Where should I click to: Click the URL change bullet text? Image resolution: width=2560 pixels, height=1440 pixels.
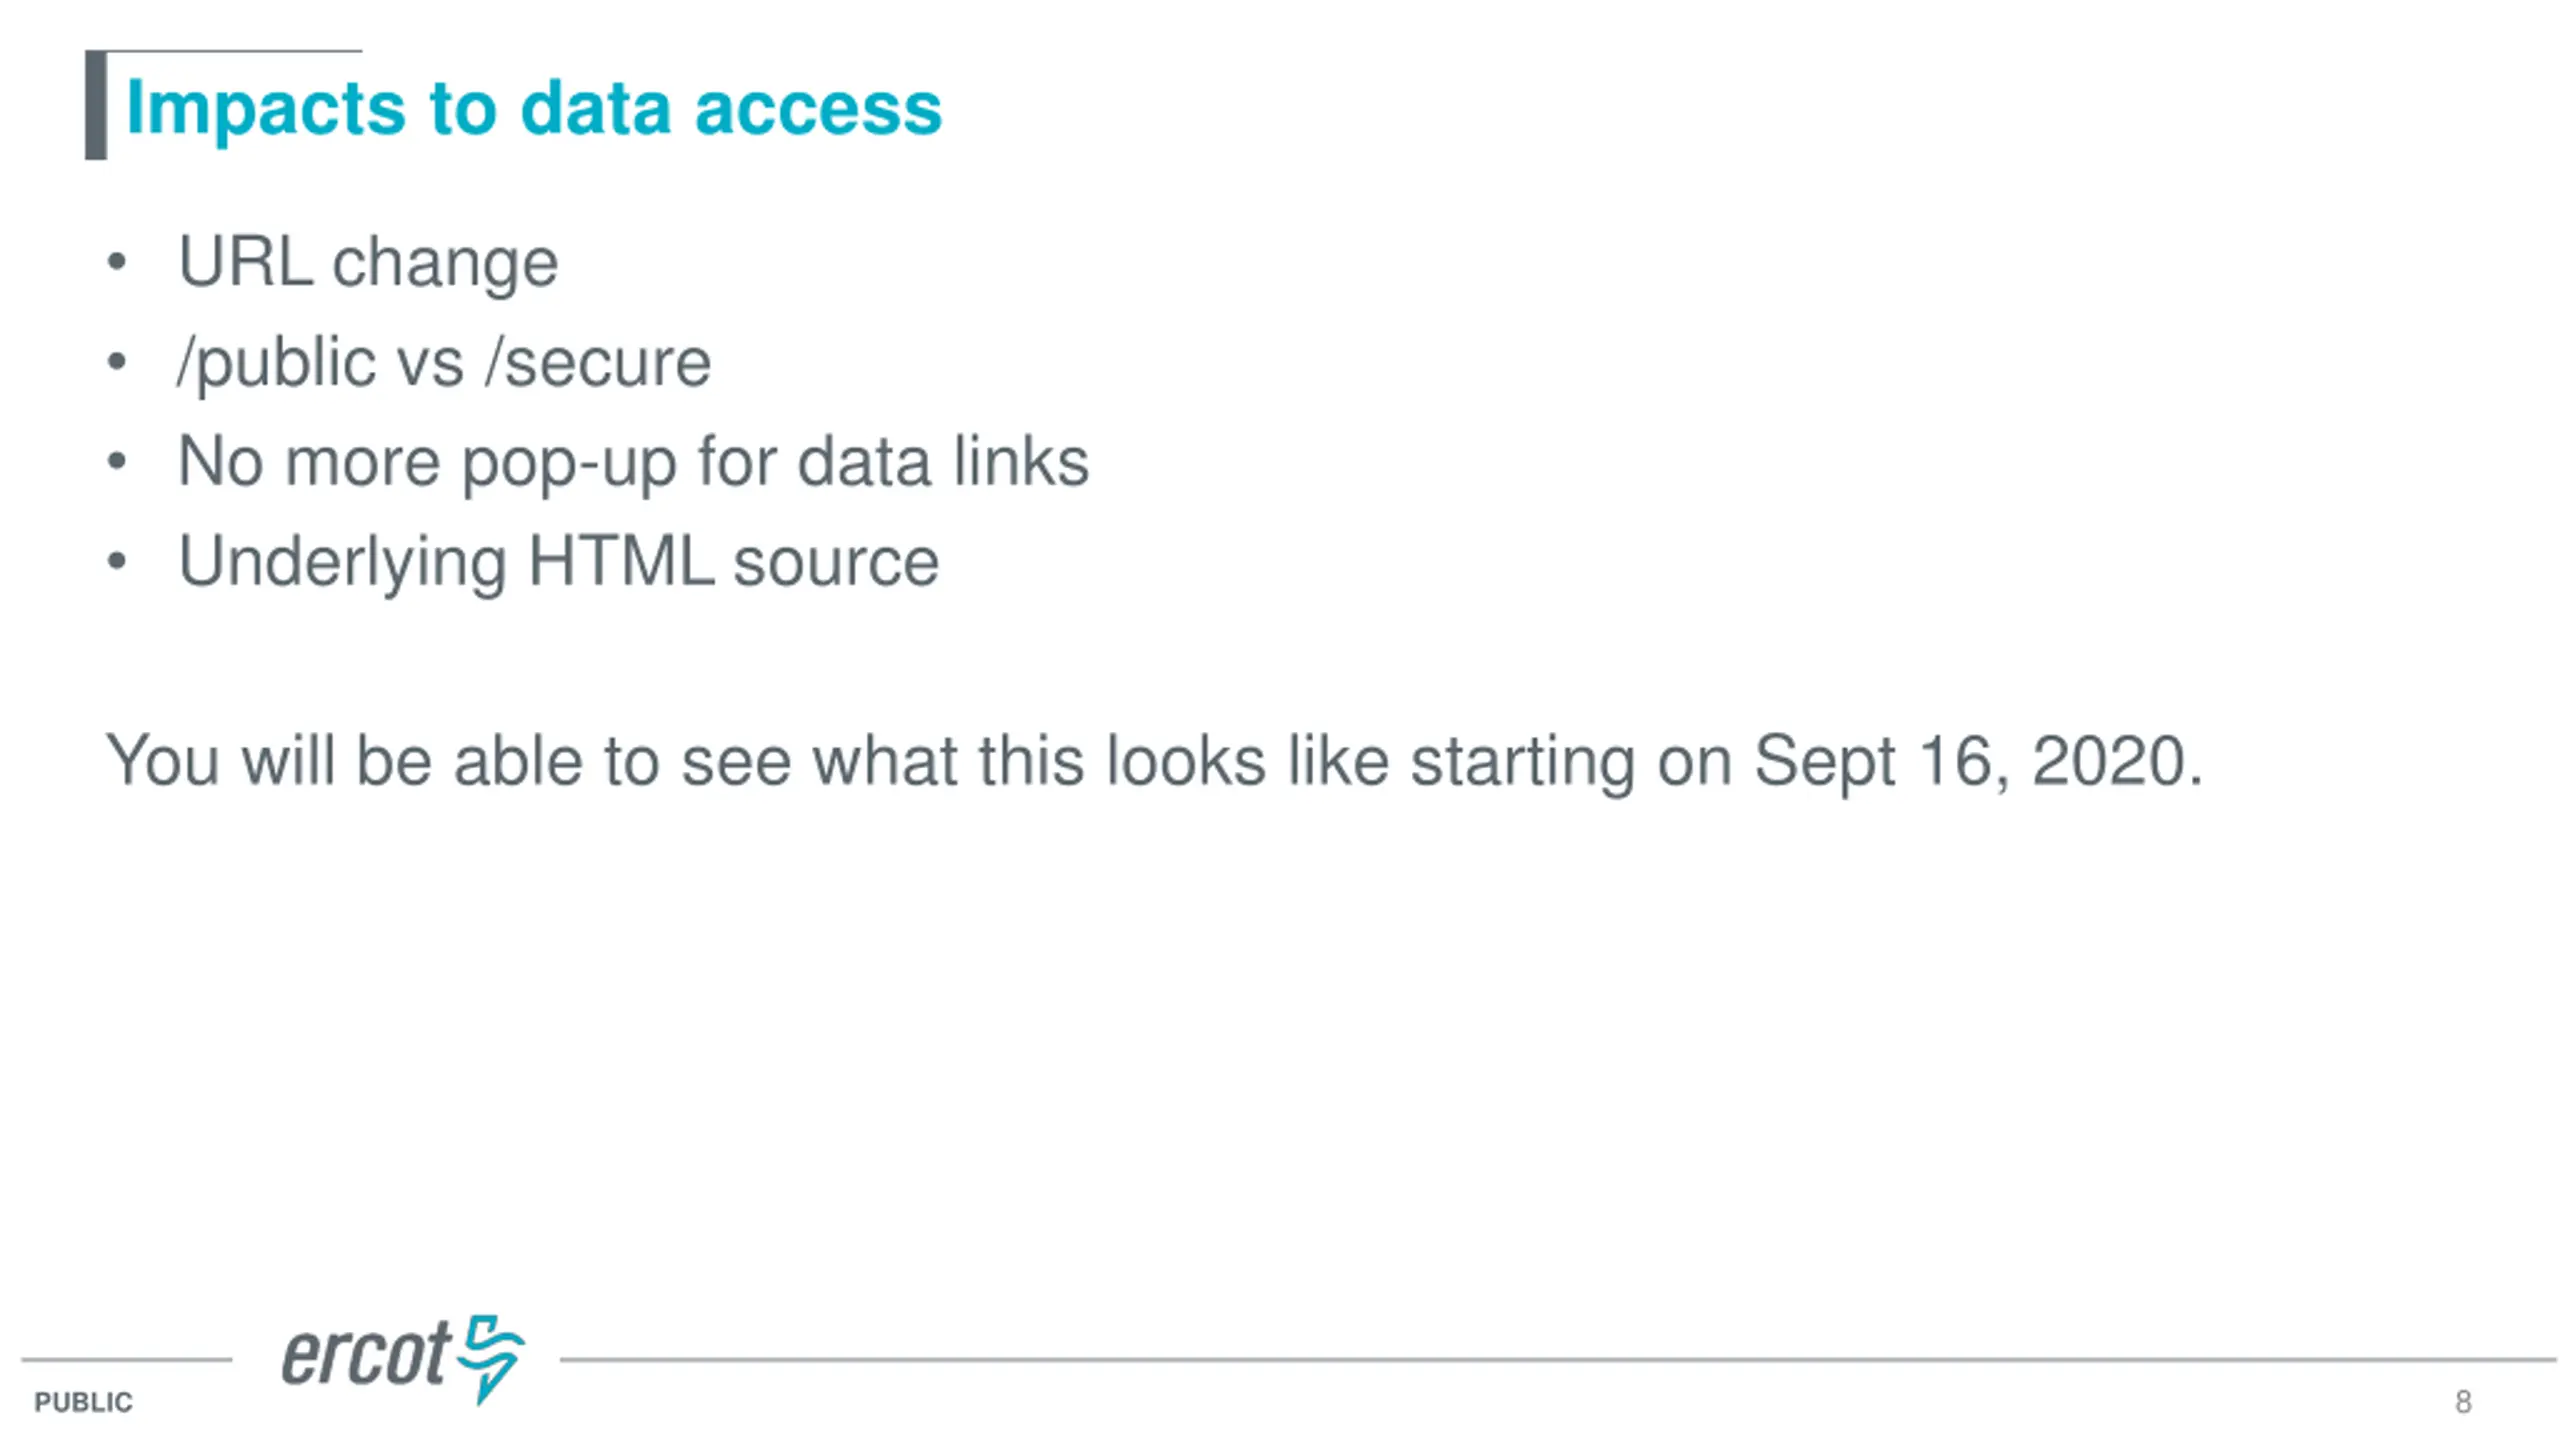[x=367, y=262]
